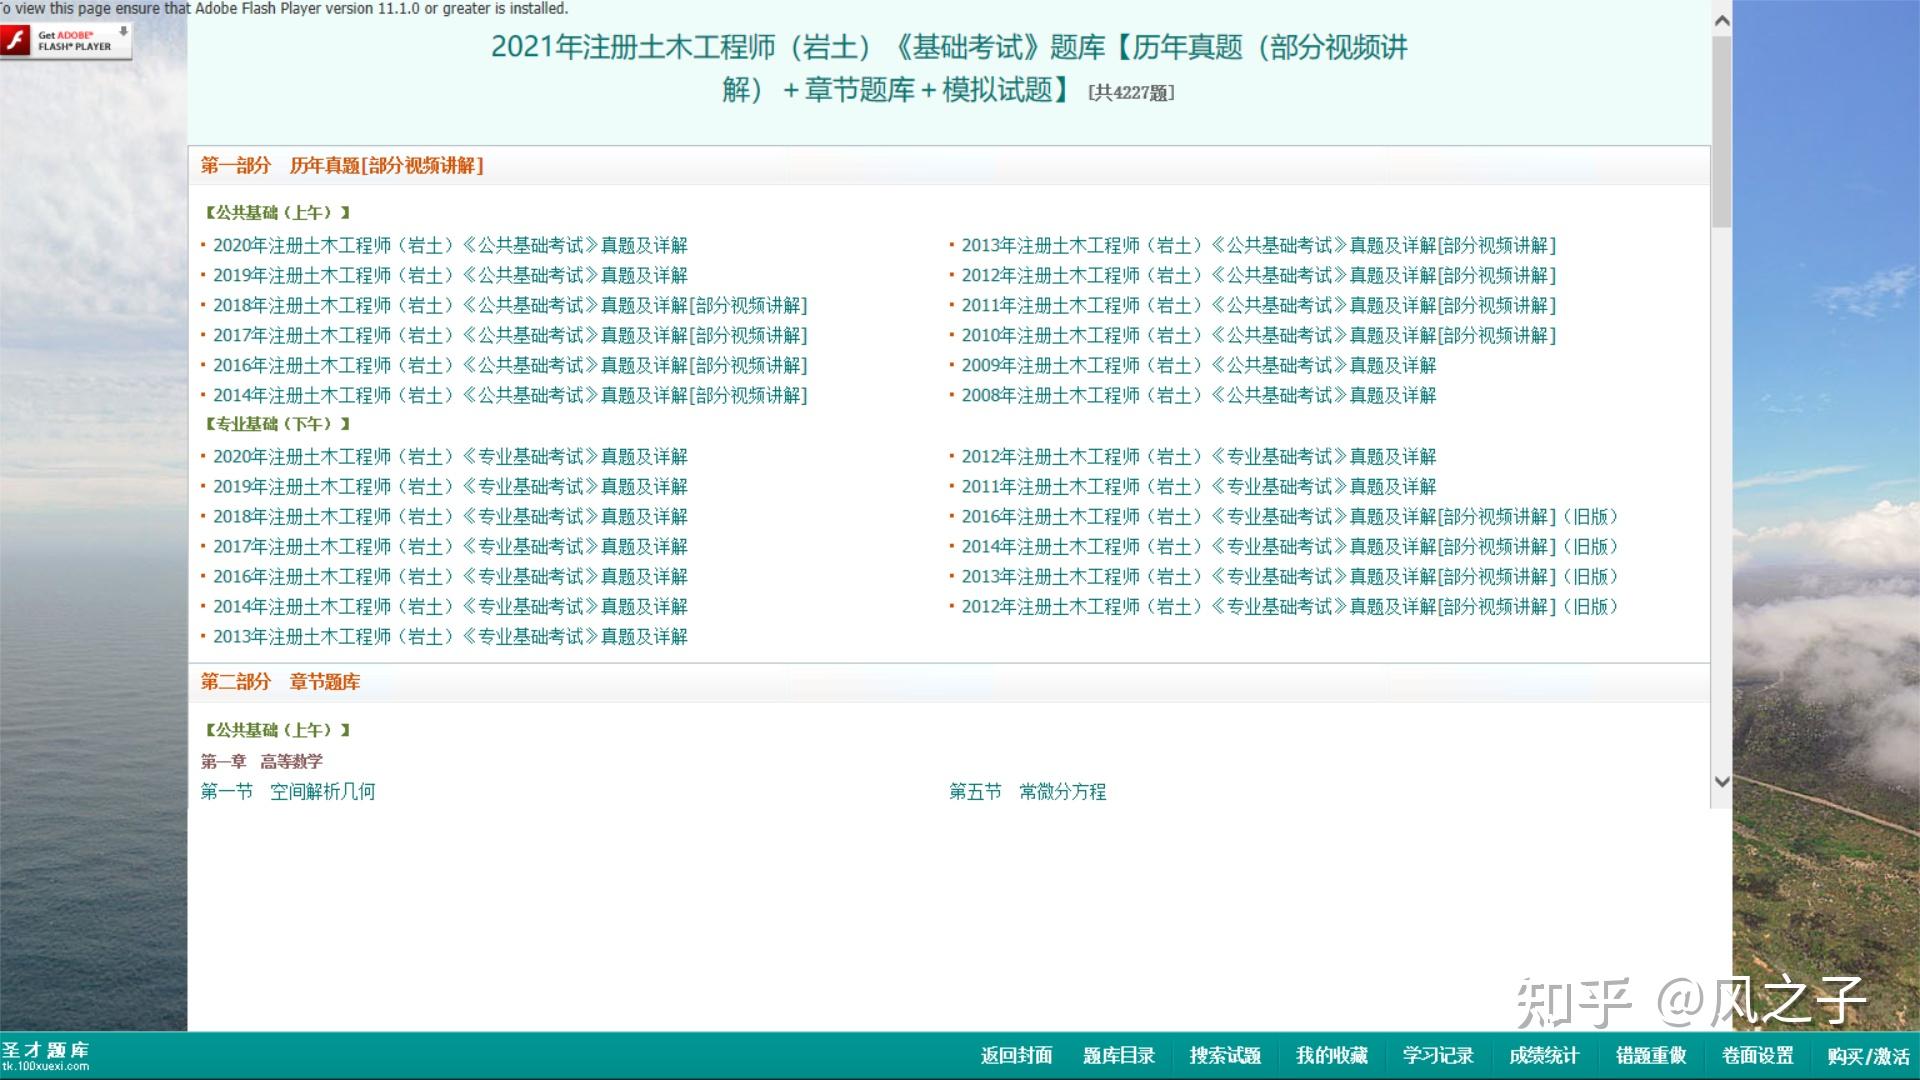
Task: Open the 题库目录 menu item
Action: point(1119,1056)
